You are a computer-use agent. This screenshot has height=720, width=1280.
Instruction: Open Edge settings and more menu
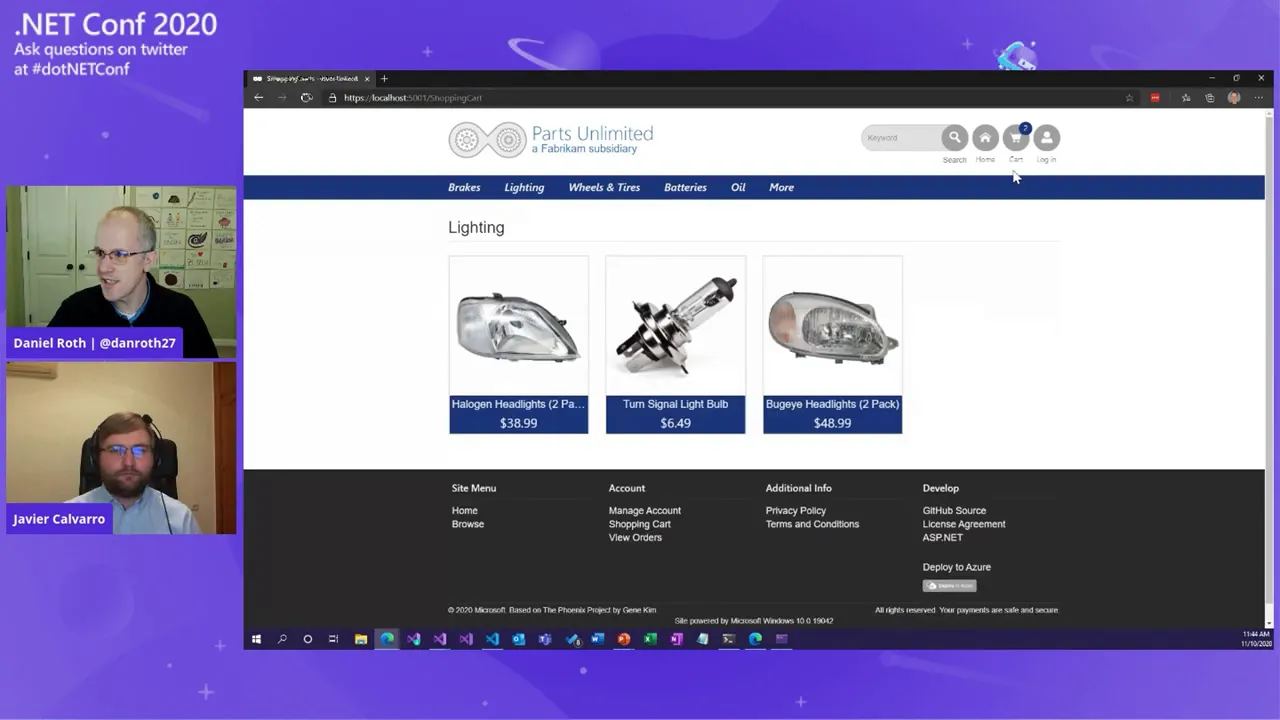point(1258,98)
